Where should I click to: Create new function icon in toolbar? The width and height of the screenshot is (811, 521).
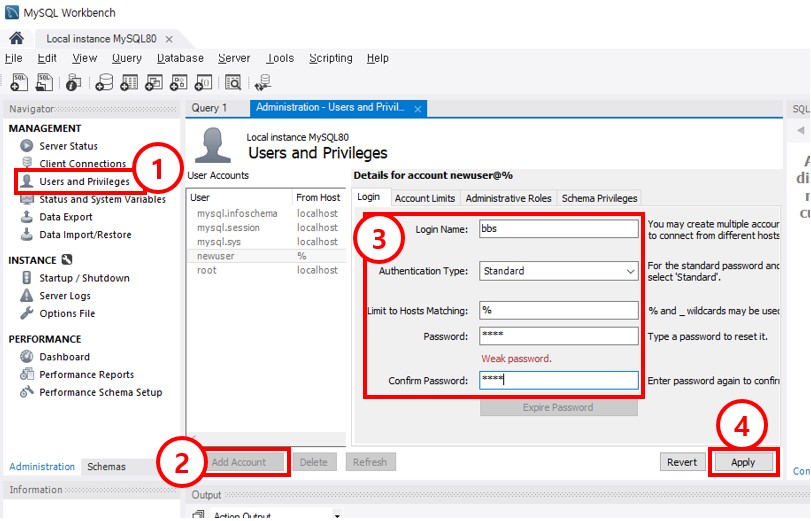point(203,82)
